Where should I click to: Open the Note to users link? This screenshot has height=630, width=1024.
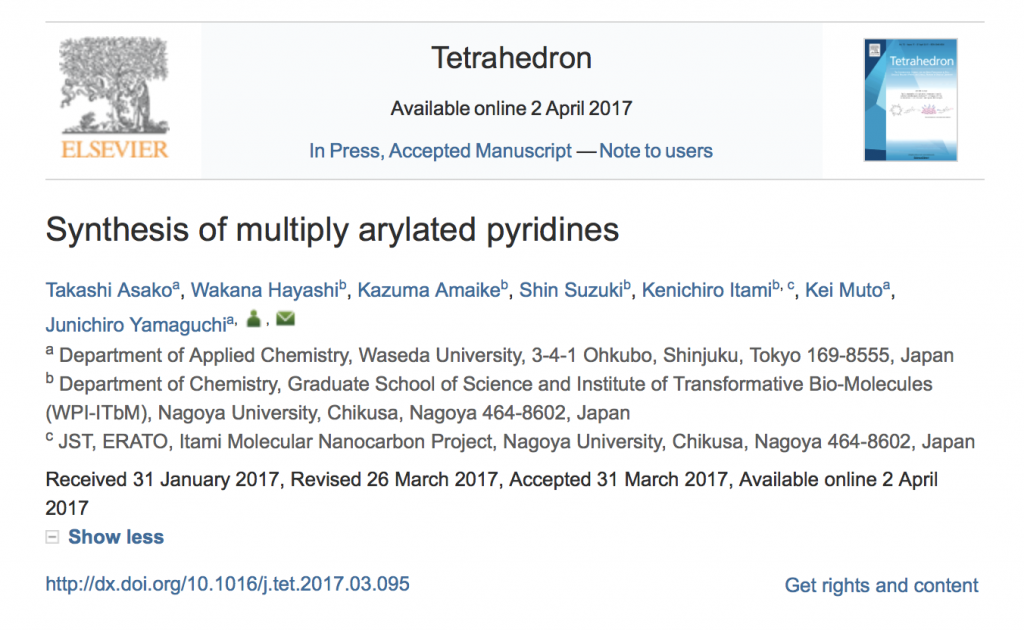(656, 151)
